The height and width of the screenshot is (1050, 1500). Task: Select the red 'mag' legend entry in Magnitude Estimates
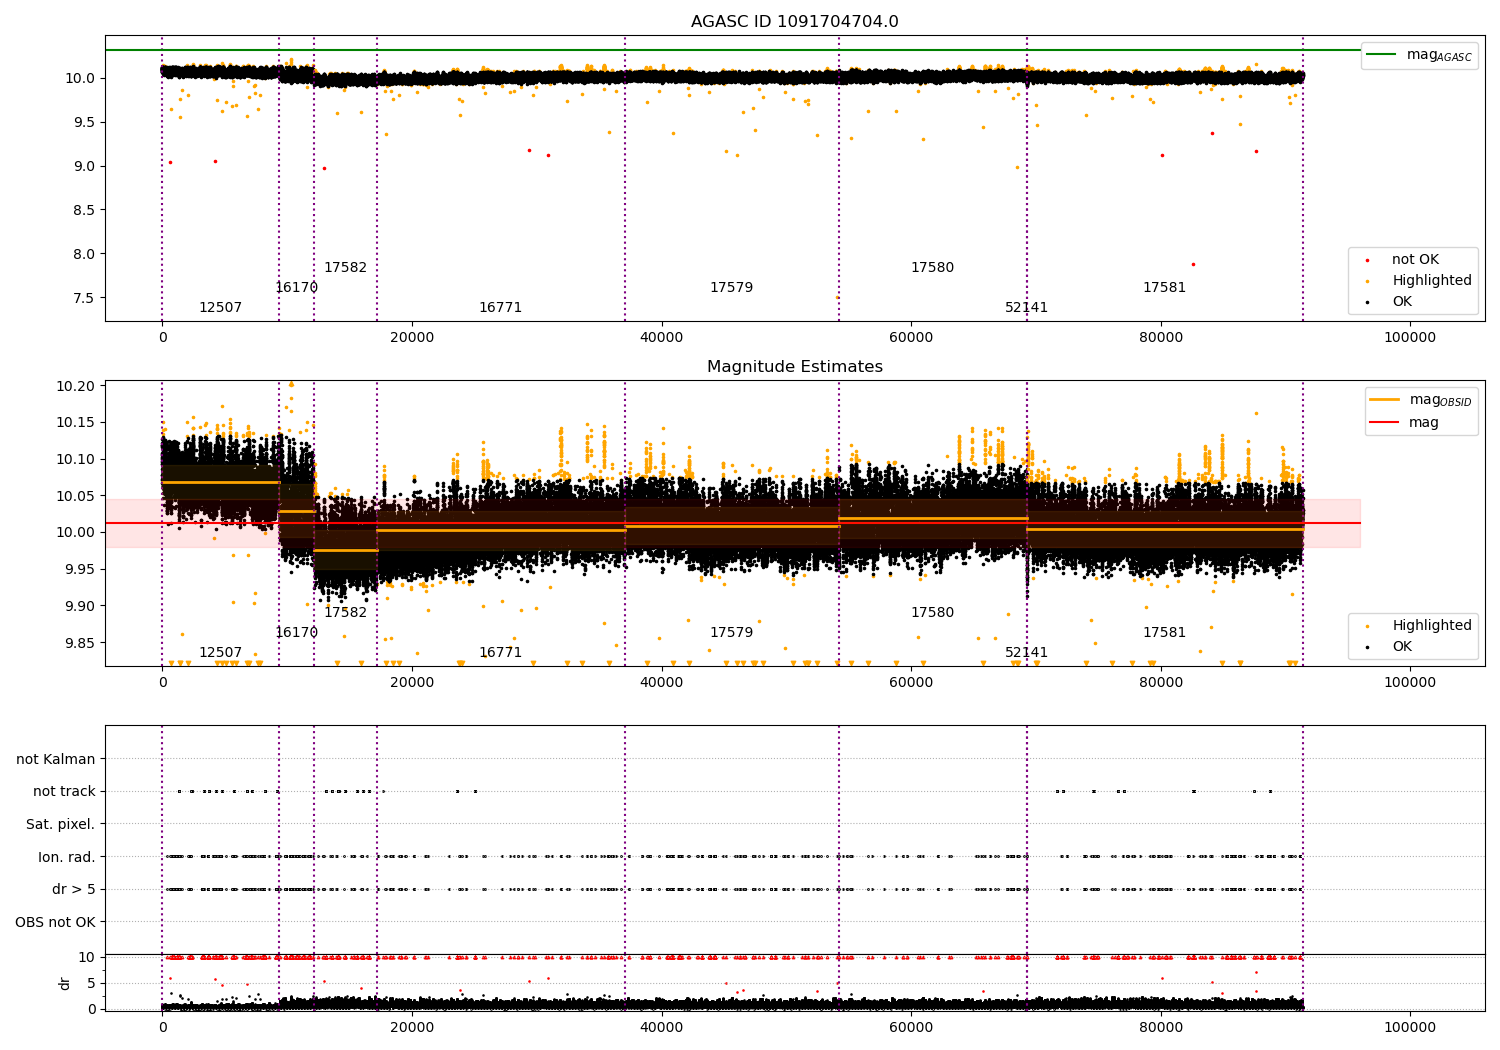(x=1404, y=422)
